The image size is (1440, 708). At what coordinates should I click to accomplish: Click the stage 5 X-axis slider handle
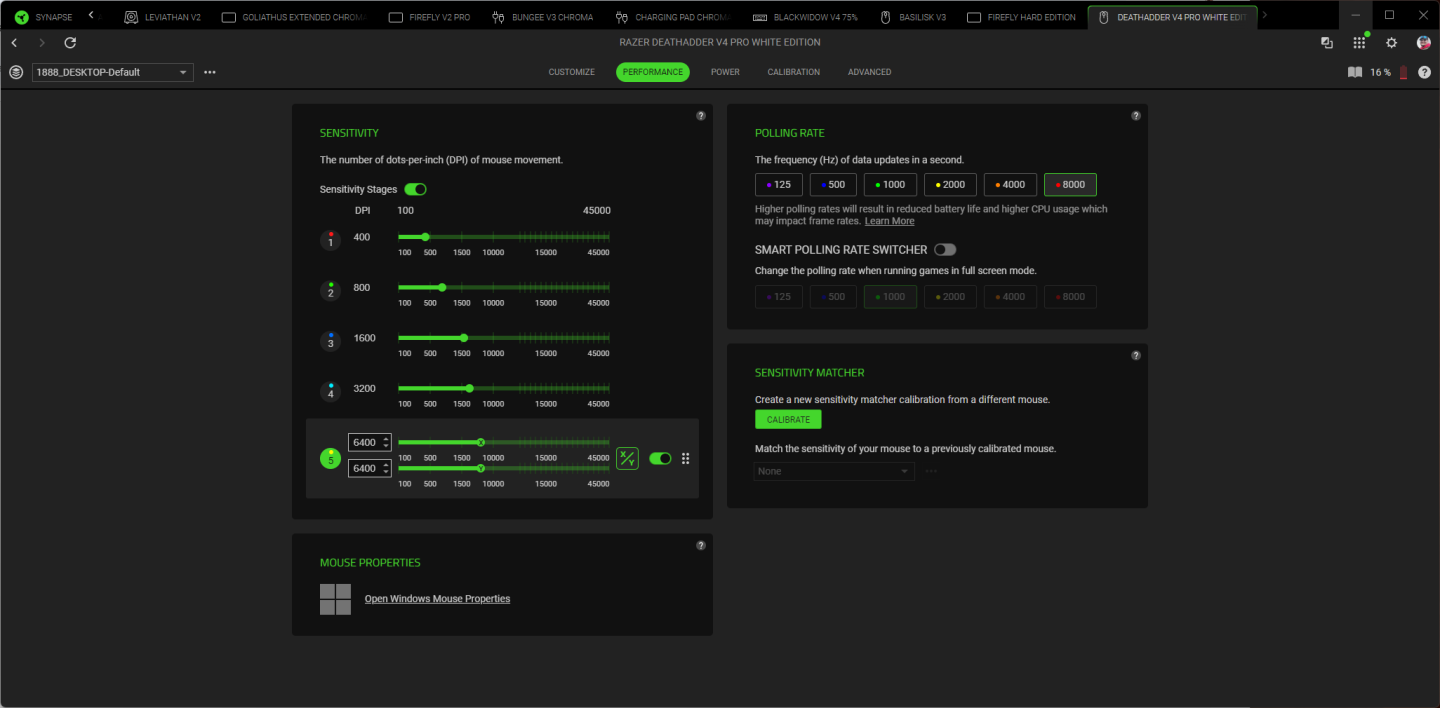pyautogui.click(x=481, y=442)
